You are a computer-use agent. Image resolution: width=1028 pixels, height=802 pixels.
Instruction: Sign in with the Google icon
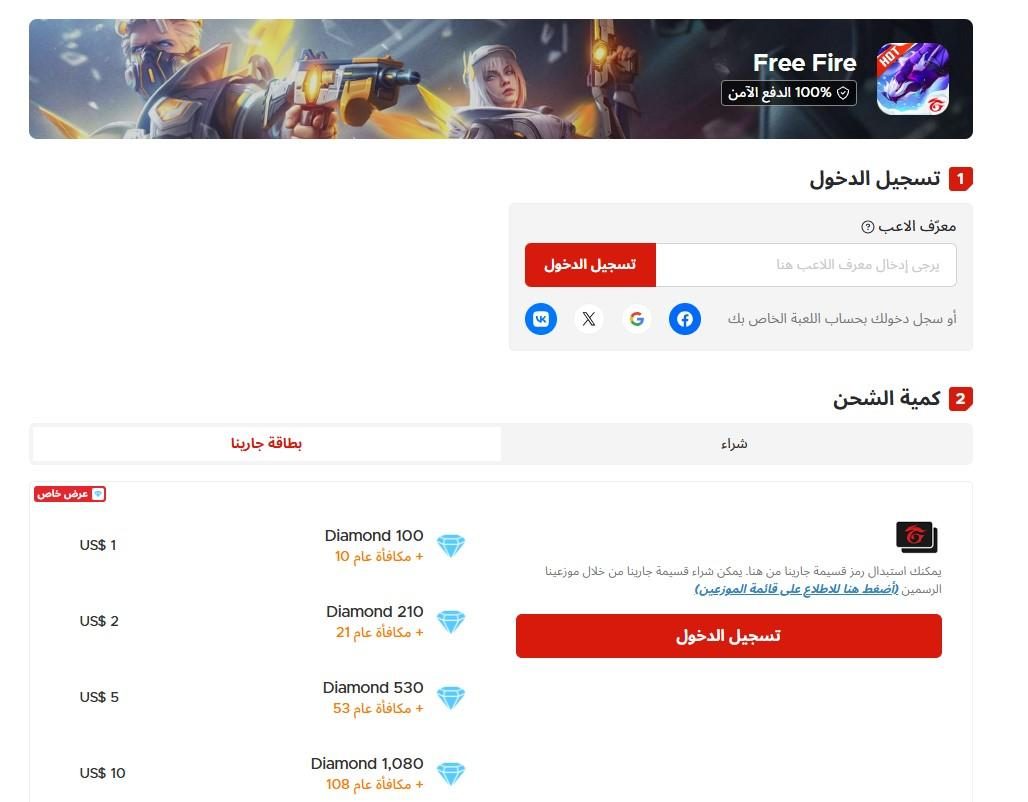637,319
